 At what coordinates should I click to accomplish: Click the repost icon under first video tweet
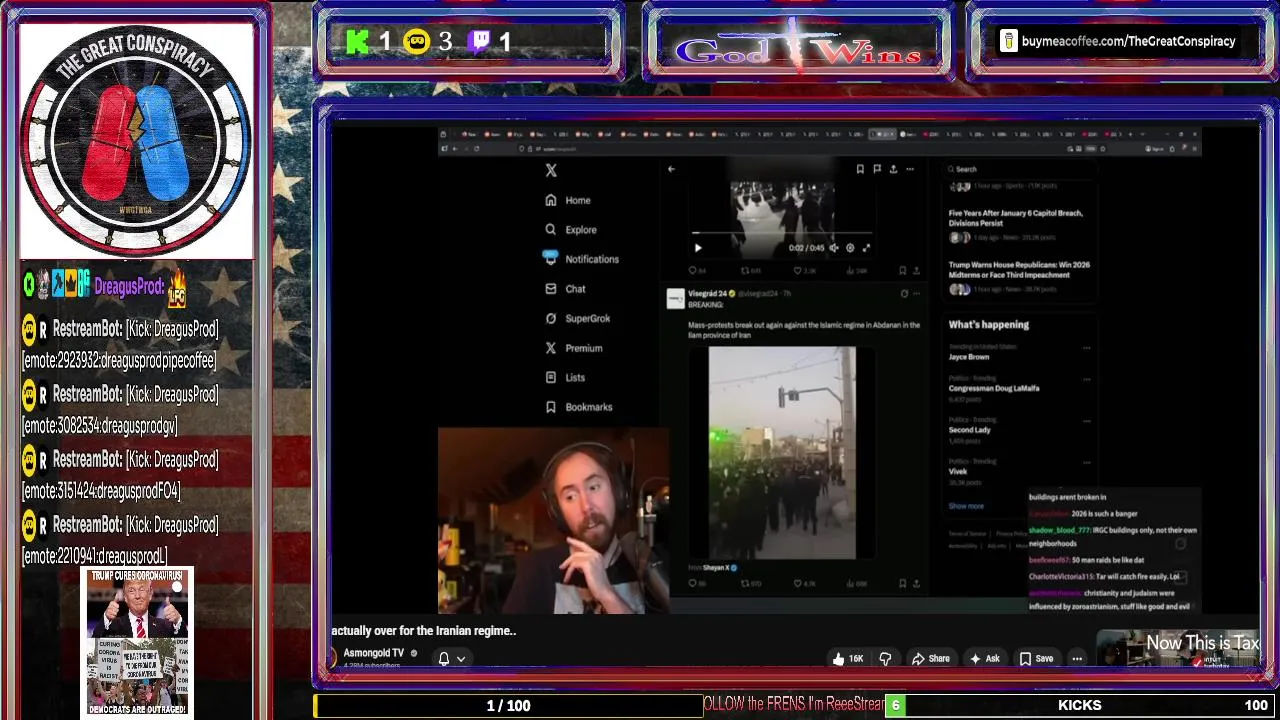745,270
